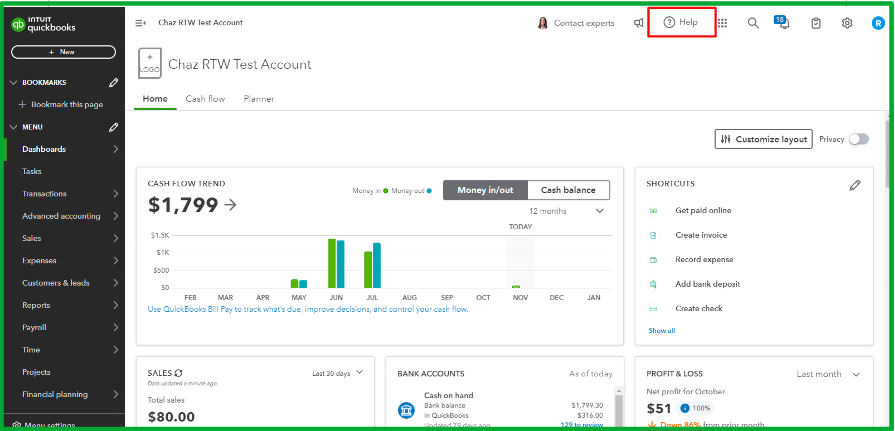Image resolution: width=895 pixels, height=431 pixels.
Task: Click the 129 to review link
Action: click(x=582, y=425)
